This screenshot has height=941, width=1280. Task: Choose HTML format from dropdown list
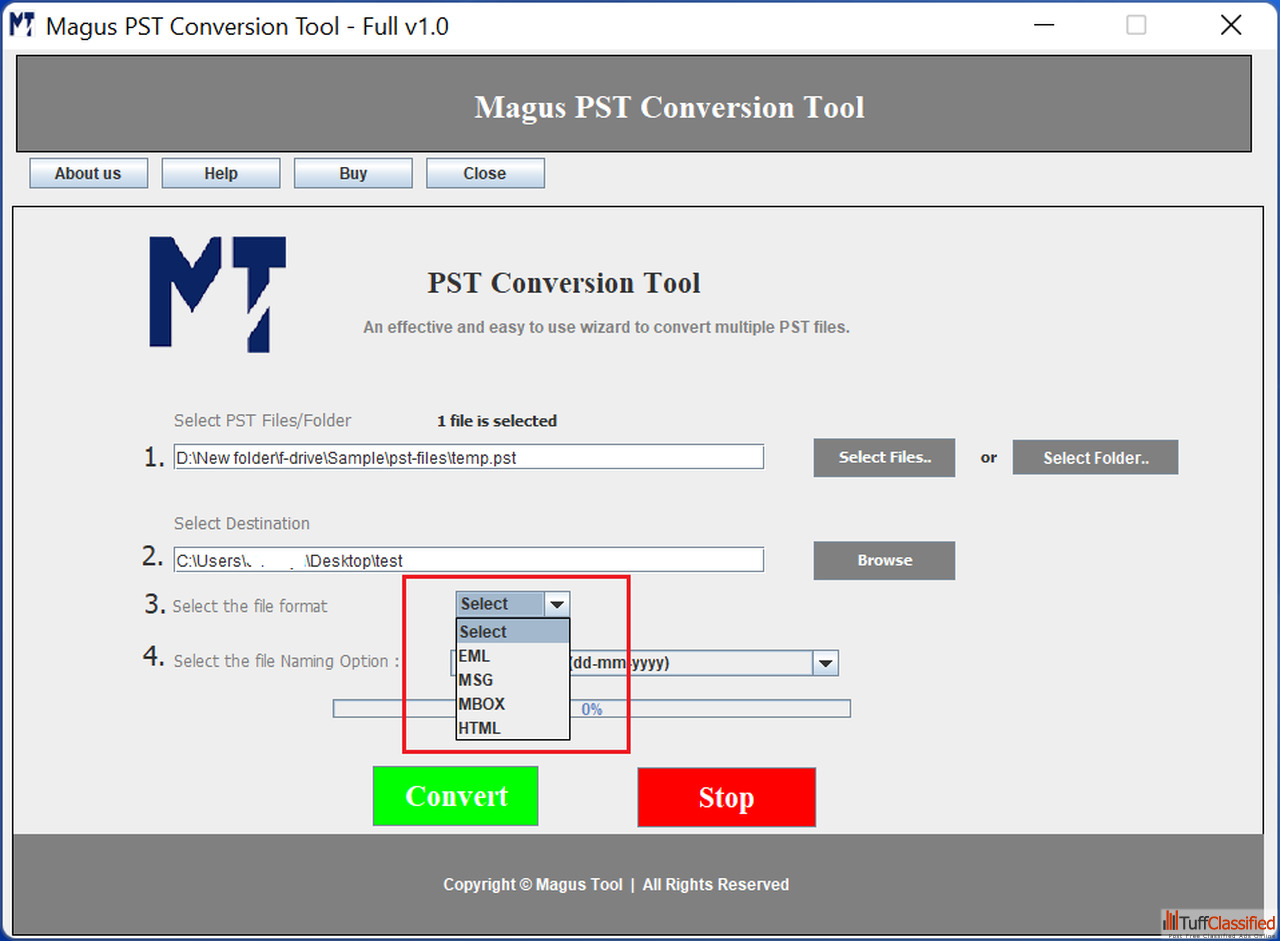tap(513, 728)
